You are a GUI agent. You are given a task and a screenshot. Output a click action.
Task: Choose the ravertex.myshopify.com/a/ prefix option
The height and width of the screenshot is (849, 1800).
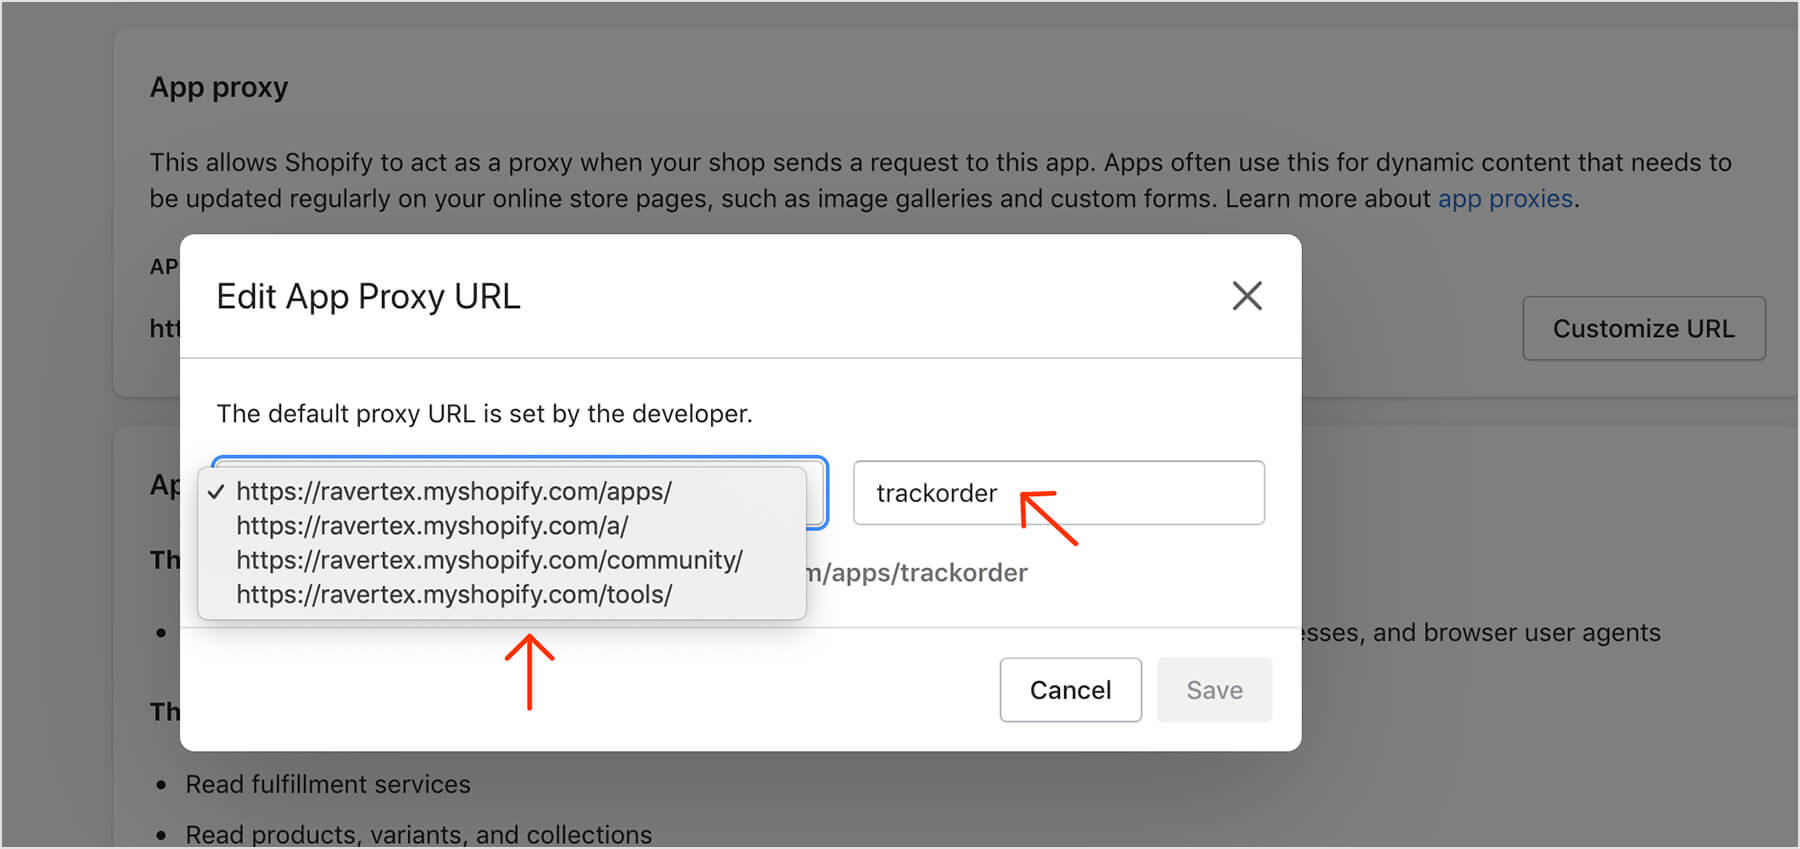(432, 526)
